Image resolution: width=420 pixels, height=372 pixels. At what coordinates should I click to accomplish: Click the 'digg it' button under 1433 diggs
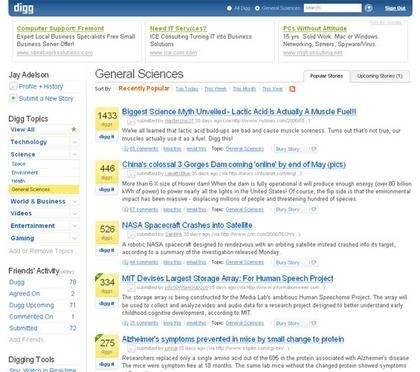tap(107, 137)
